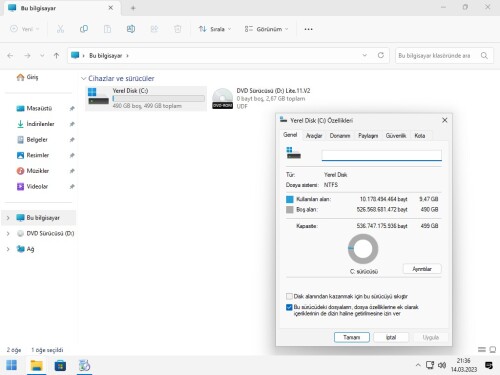This screenshot has height=375, width=500.
Task: Click the Ayrıntılar button
Action: pyautogui.click(x=422, y=269)
